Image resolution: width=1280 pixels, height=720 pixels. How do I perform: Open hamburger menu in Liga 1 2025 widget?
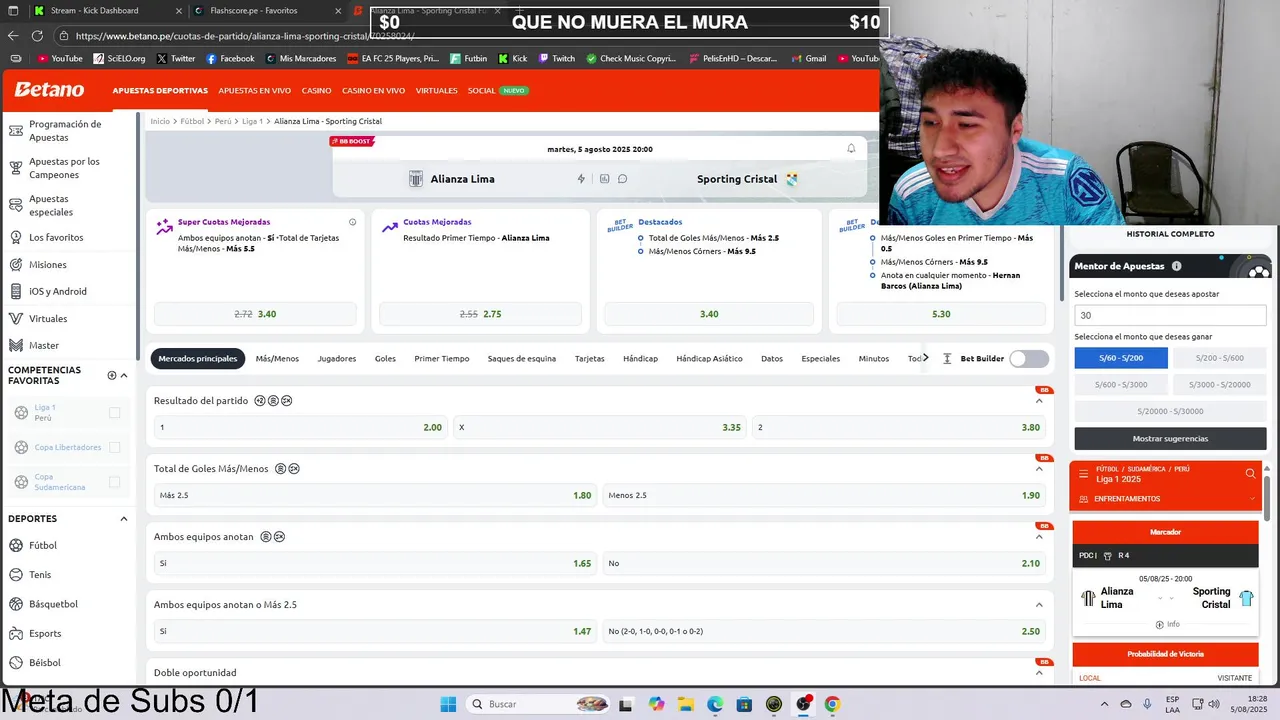(x=1083, y=474)
